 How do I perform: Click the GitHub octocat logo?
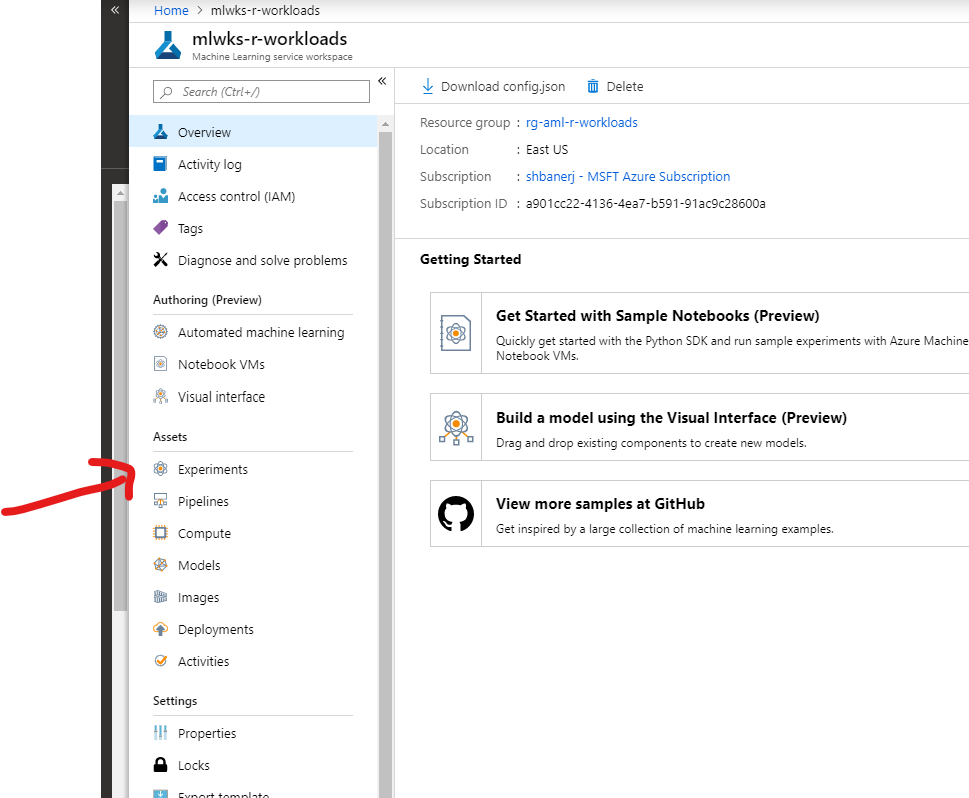point(456,514)
